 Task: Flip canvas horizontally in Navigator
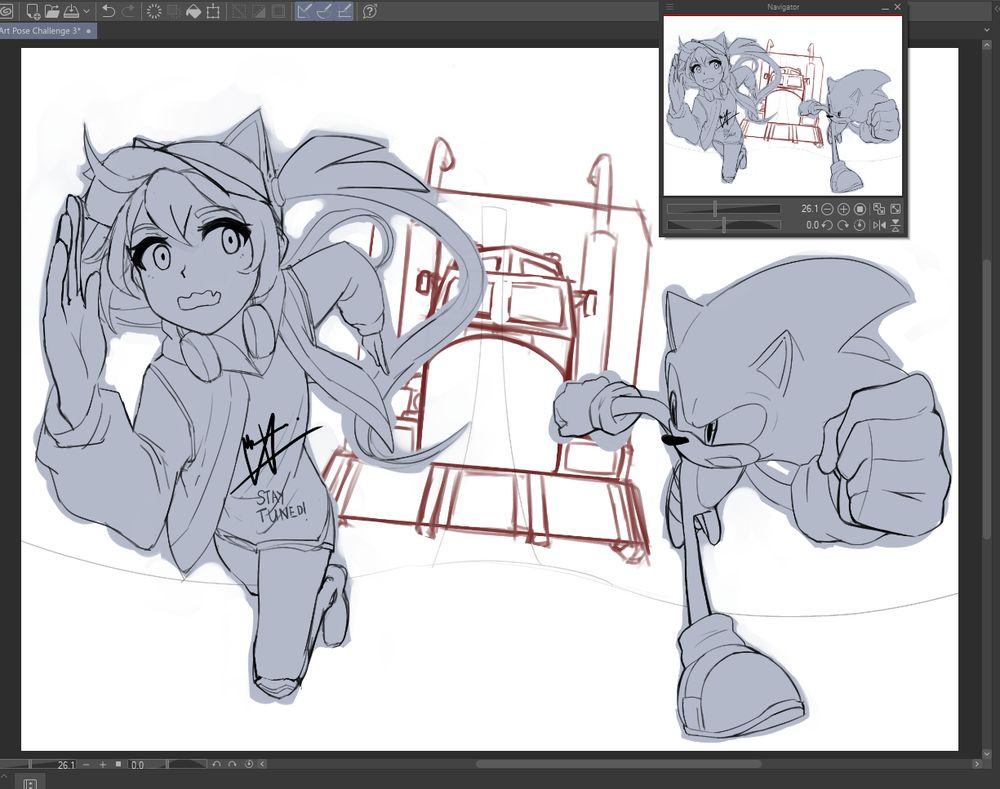pyautogui.click(x=879, y=225)
